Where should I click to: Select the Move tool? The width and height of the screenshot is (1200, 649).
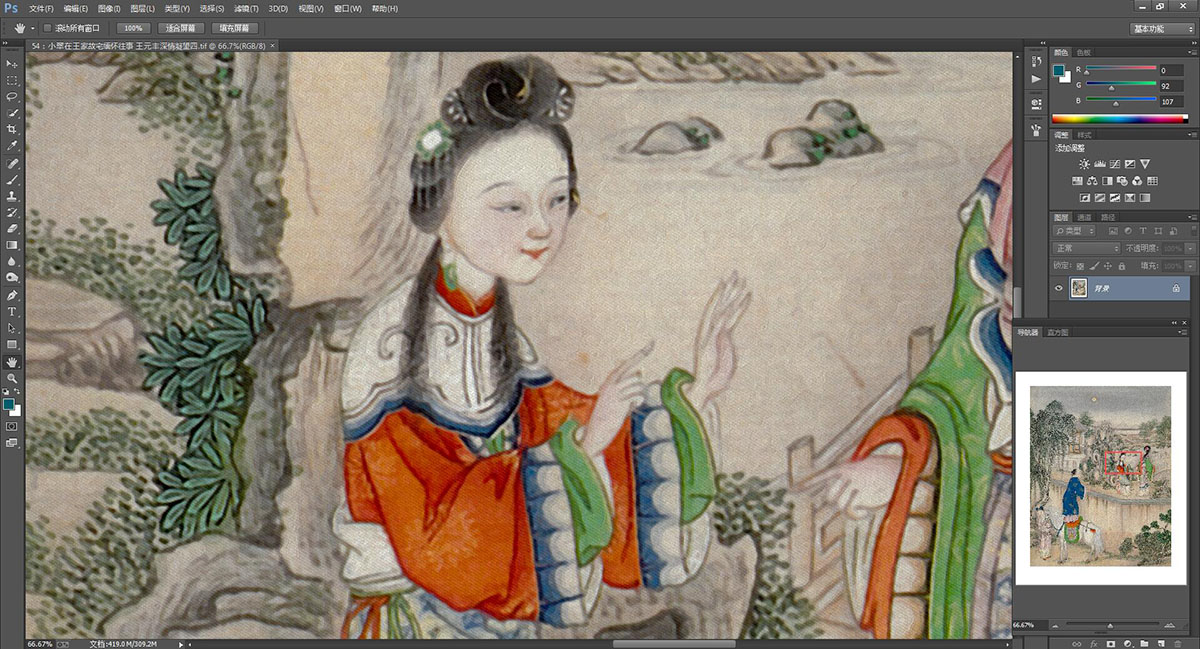(x=12, y=63)
